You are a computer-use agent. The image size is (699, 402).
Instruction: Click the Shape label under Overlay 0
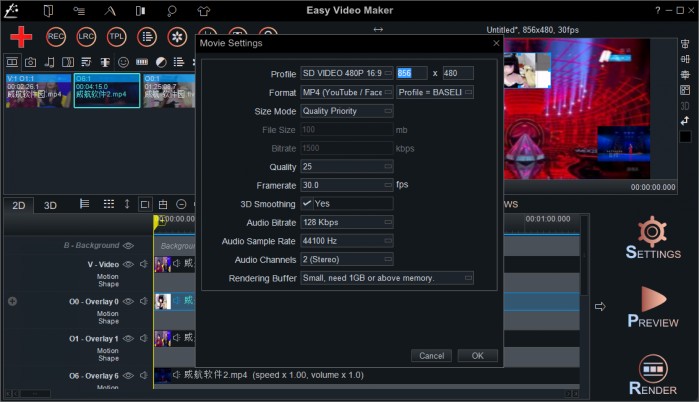[108, 321]
